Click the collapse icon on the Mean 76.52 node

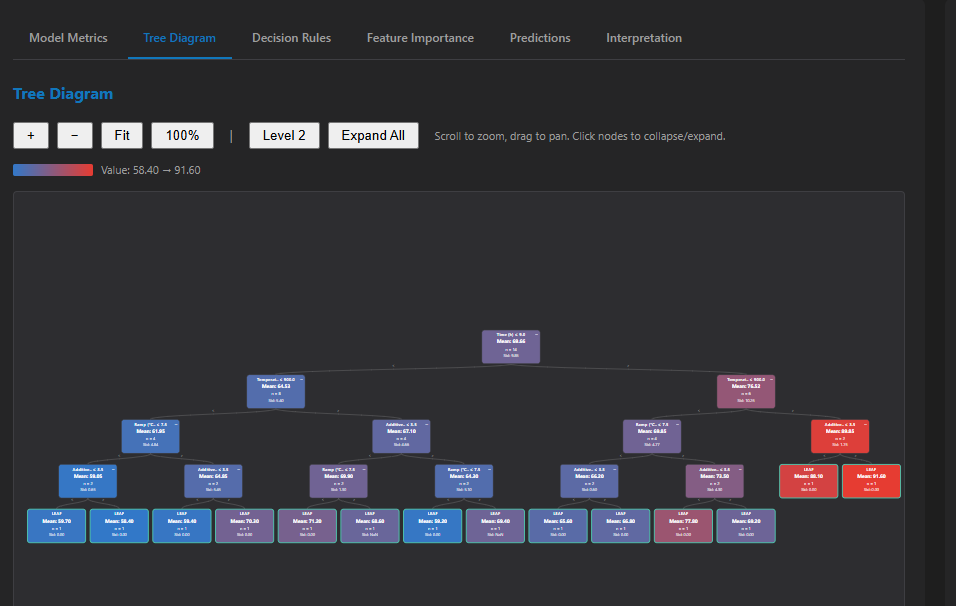771,378
